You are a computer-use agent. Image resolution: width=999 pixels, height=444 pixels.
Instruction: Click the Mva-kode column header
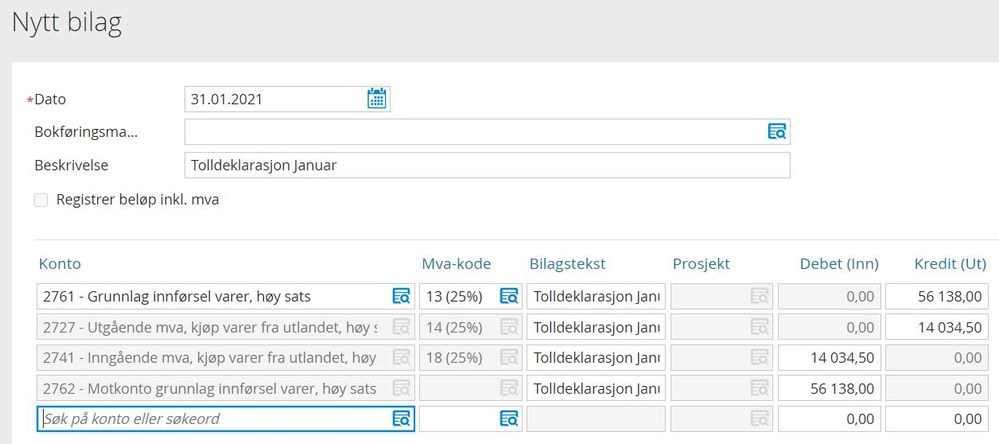click(456, 264)
